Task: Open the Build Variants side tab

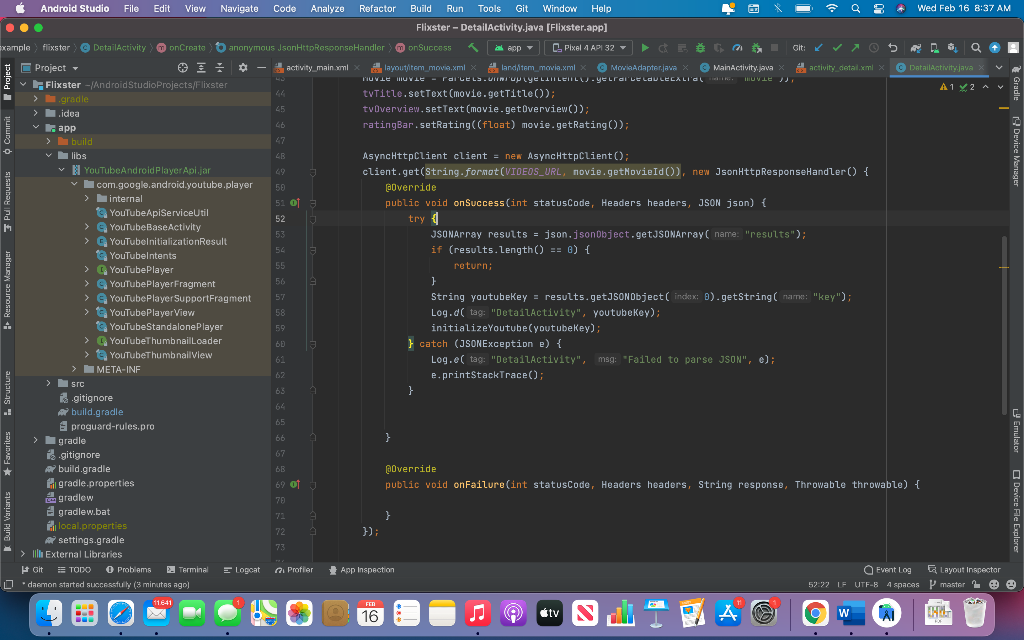Action: (x=7, y=520)
